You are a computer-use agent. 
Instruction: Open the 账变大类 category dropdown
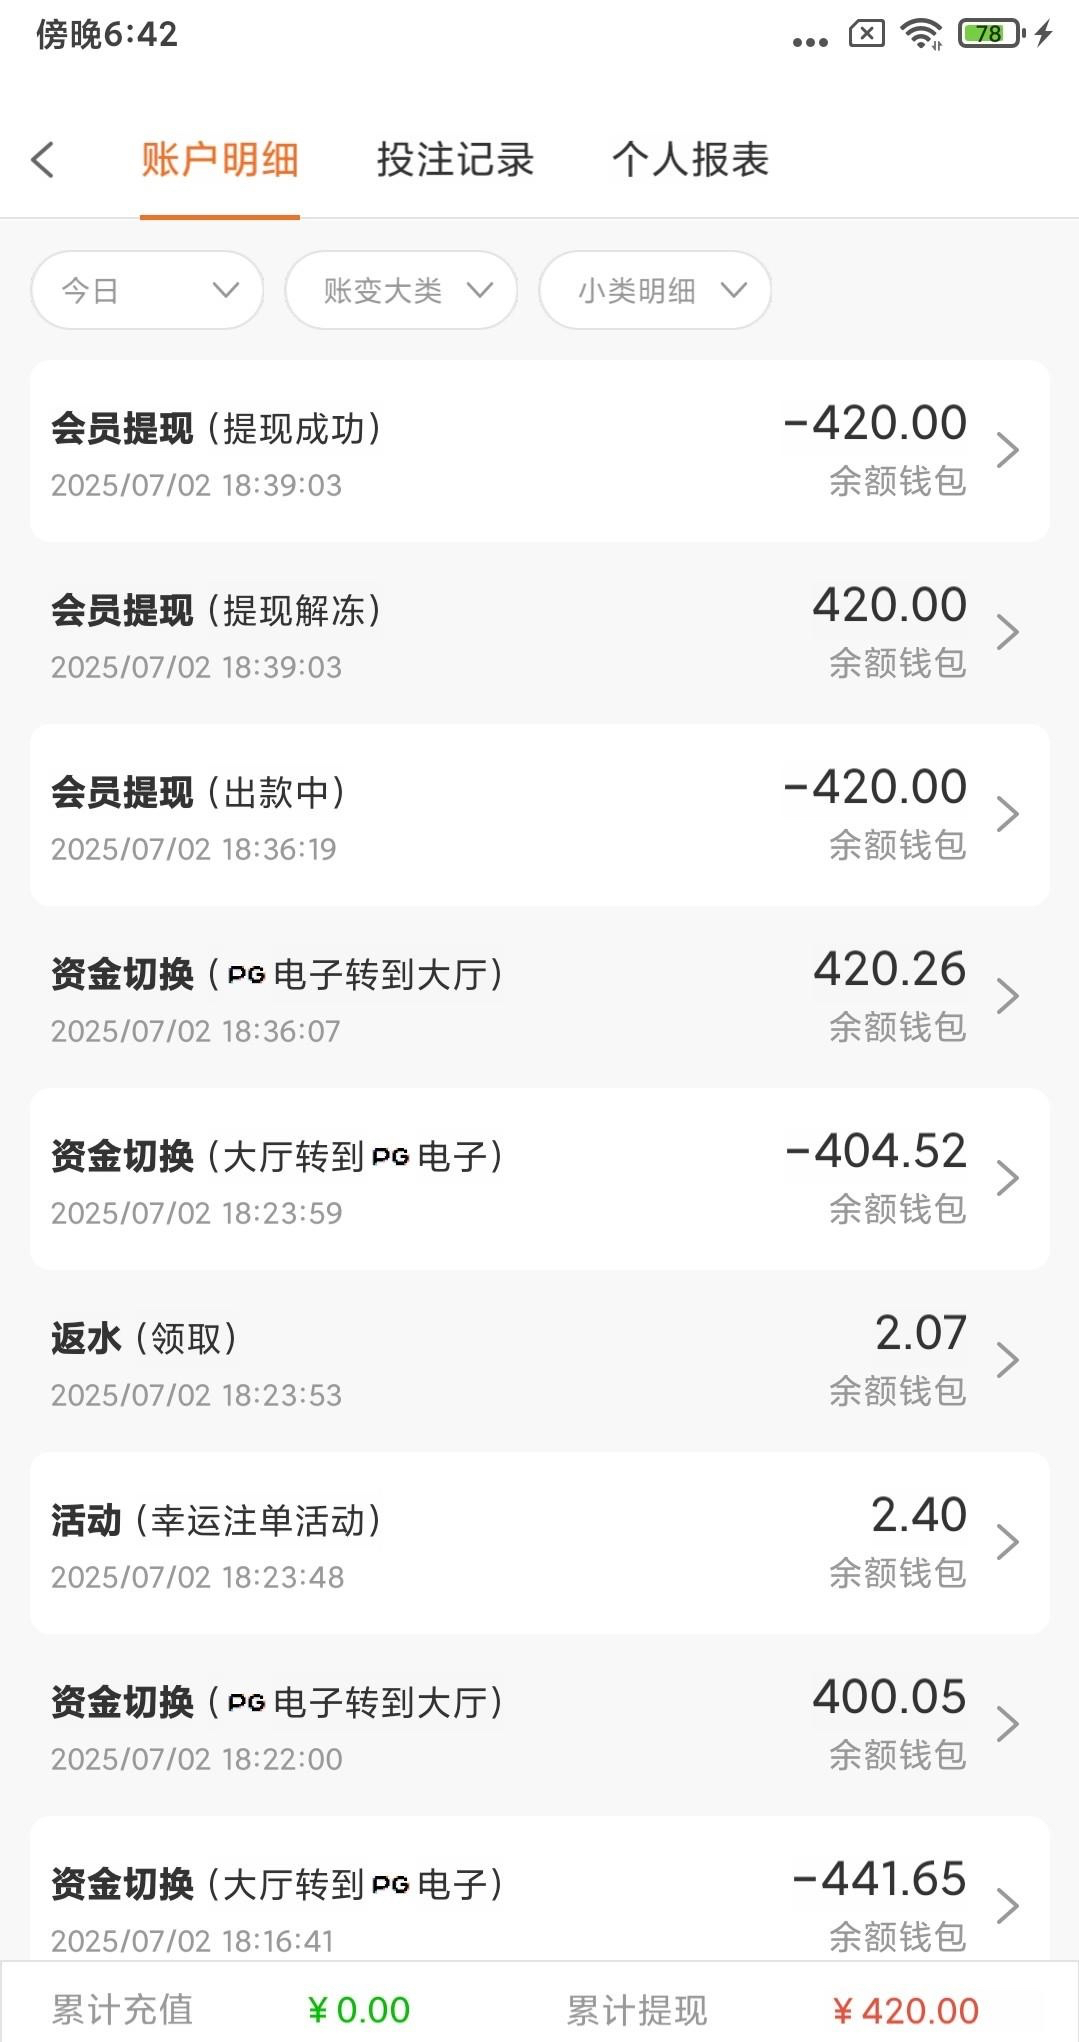point(401,290)
